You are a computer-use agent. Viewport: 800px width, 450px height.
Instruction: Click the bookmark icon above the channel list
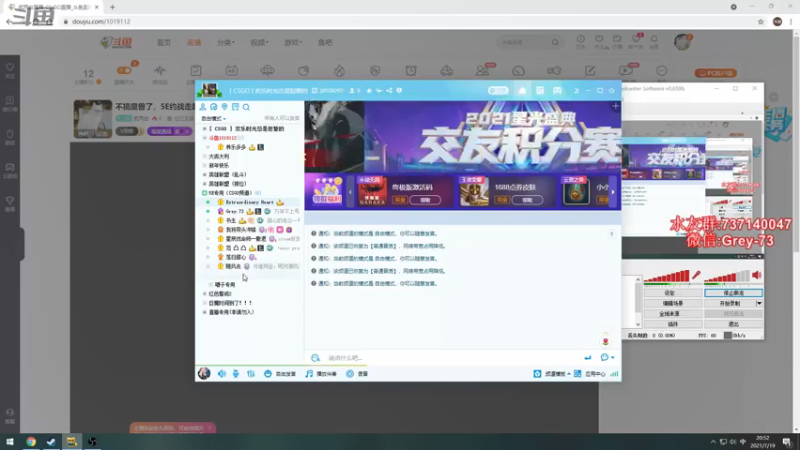point(235,107)
